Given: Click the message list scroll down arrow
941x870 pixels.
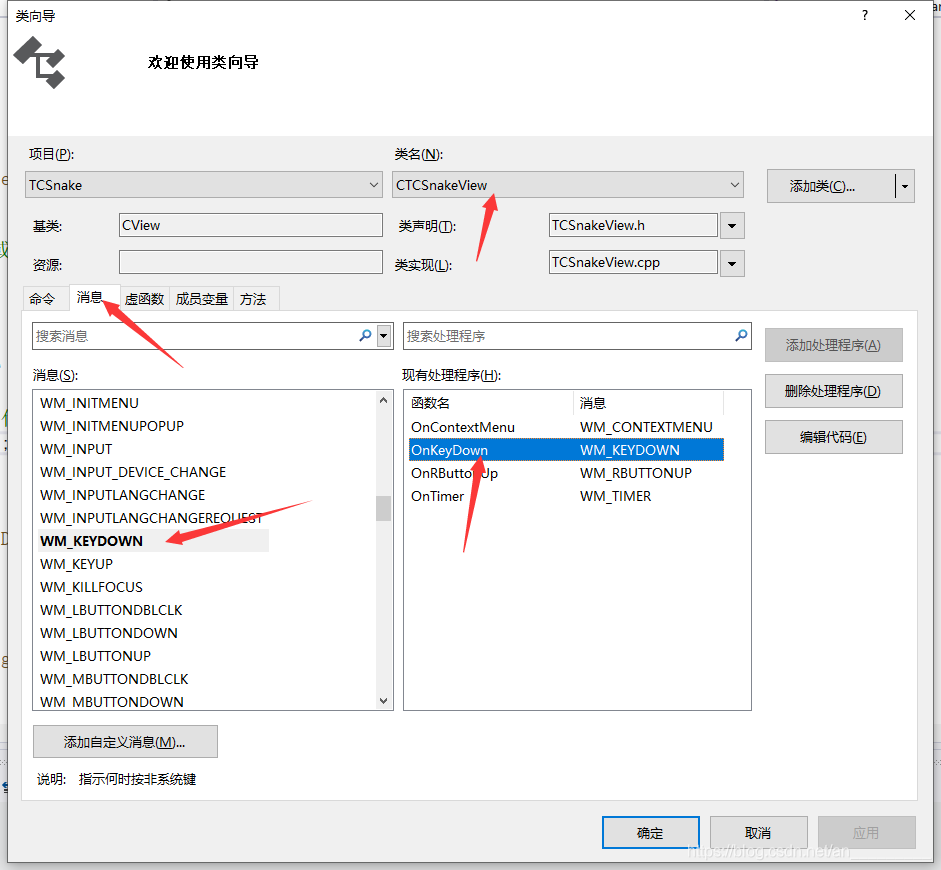Looking at the screenshot, I should 383,700.
